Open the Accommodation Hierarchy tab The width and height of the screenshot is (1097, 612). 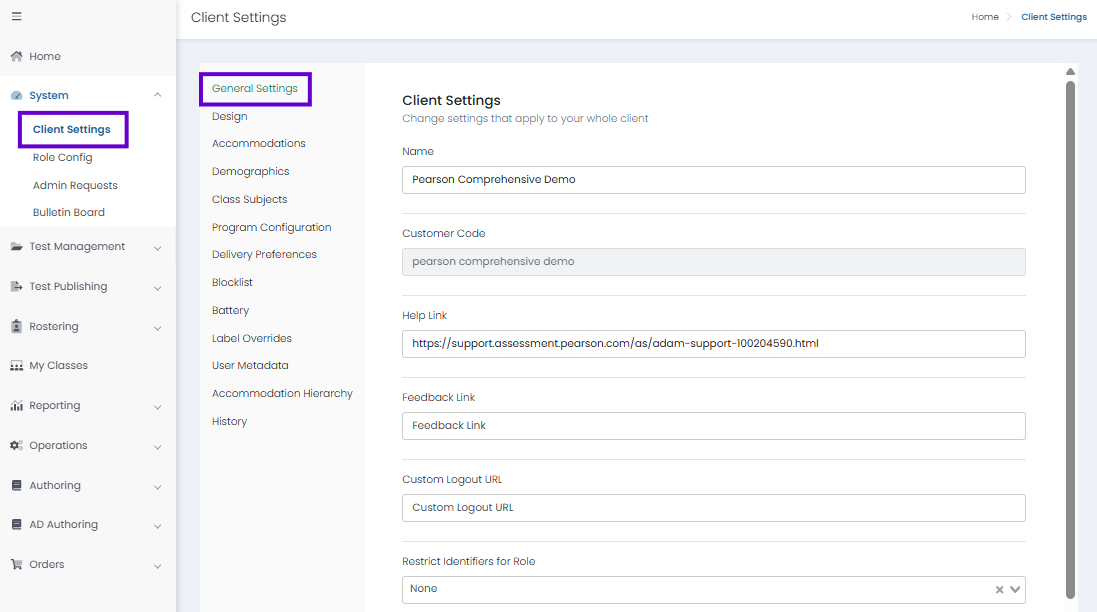[282, 394]
